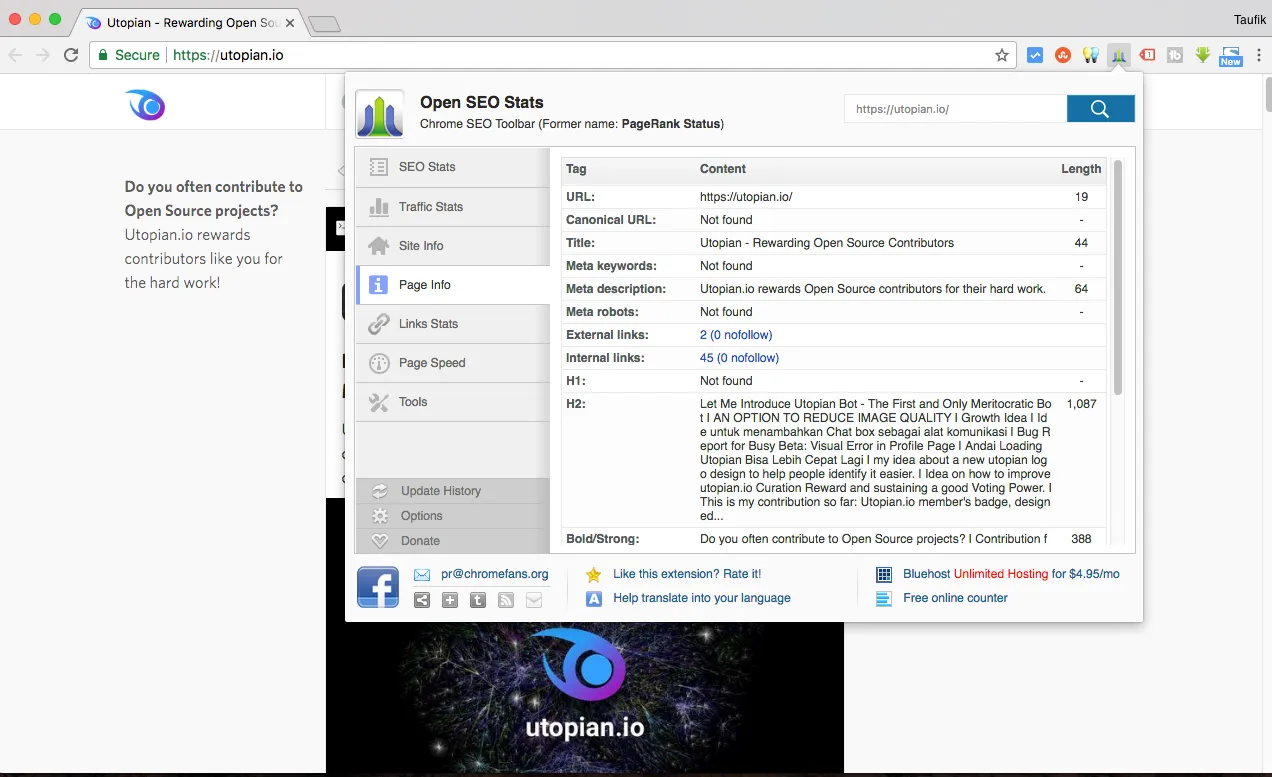Viewport: 1272px width, 777px height.
Task: Click the Facebook icon in the popup footer
Action: point(378,587)
